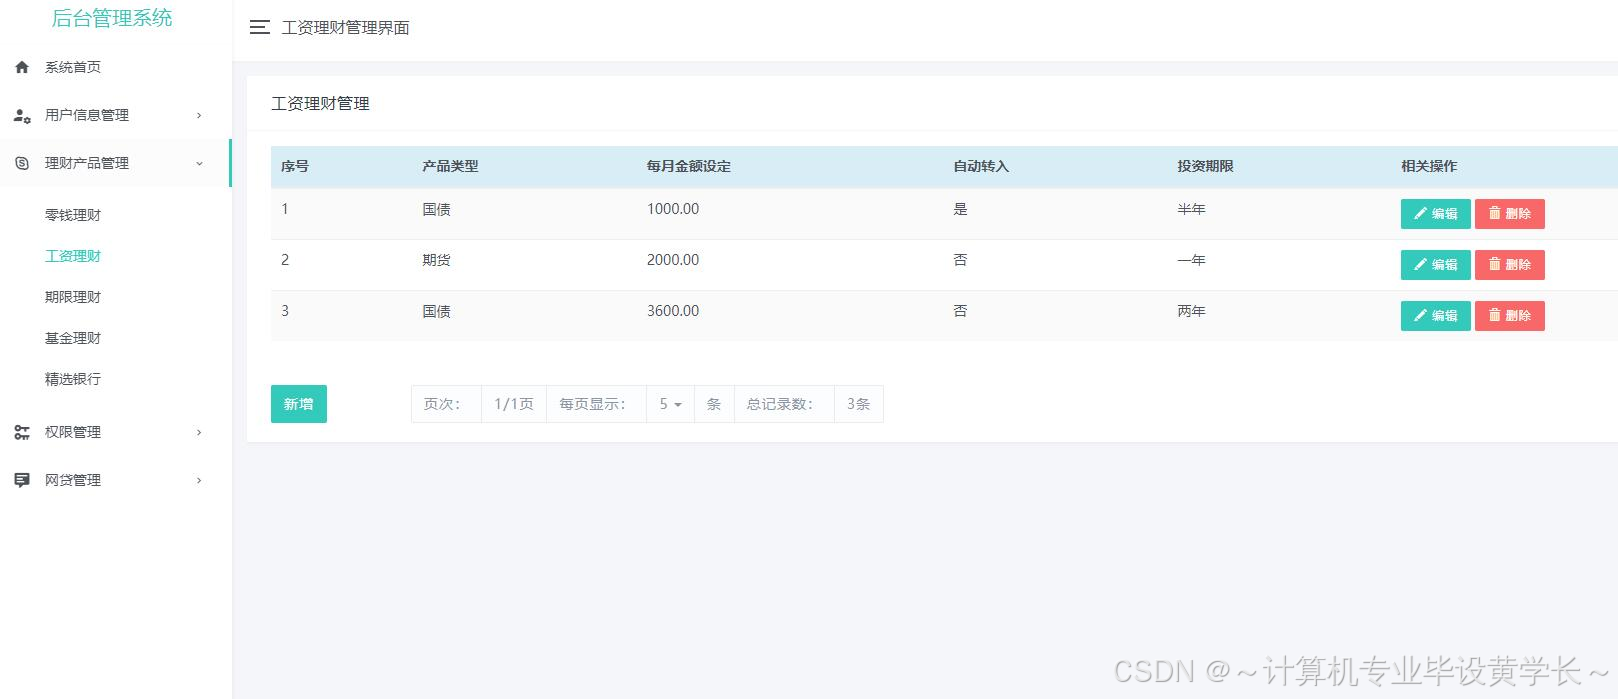
Task: Click the coin icon for 理财产品管理
Action: [22, 163]
